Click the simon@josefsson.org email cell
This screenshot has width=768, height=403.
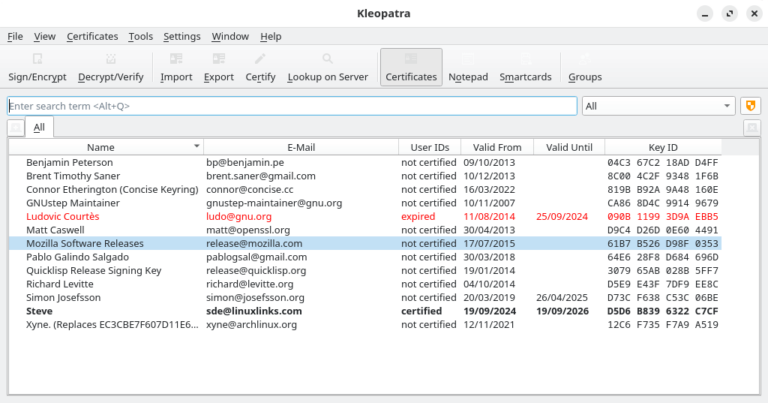point(255,297)
